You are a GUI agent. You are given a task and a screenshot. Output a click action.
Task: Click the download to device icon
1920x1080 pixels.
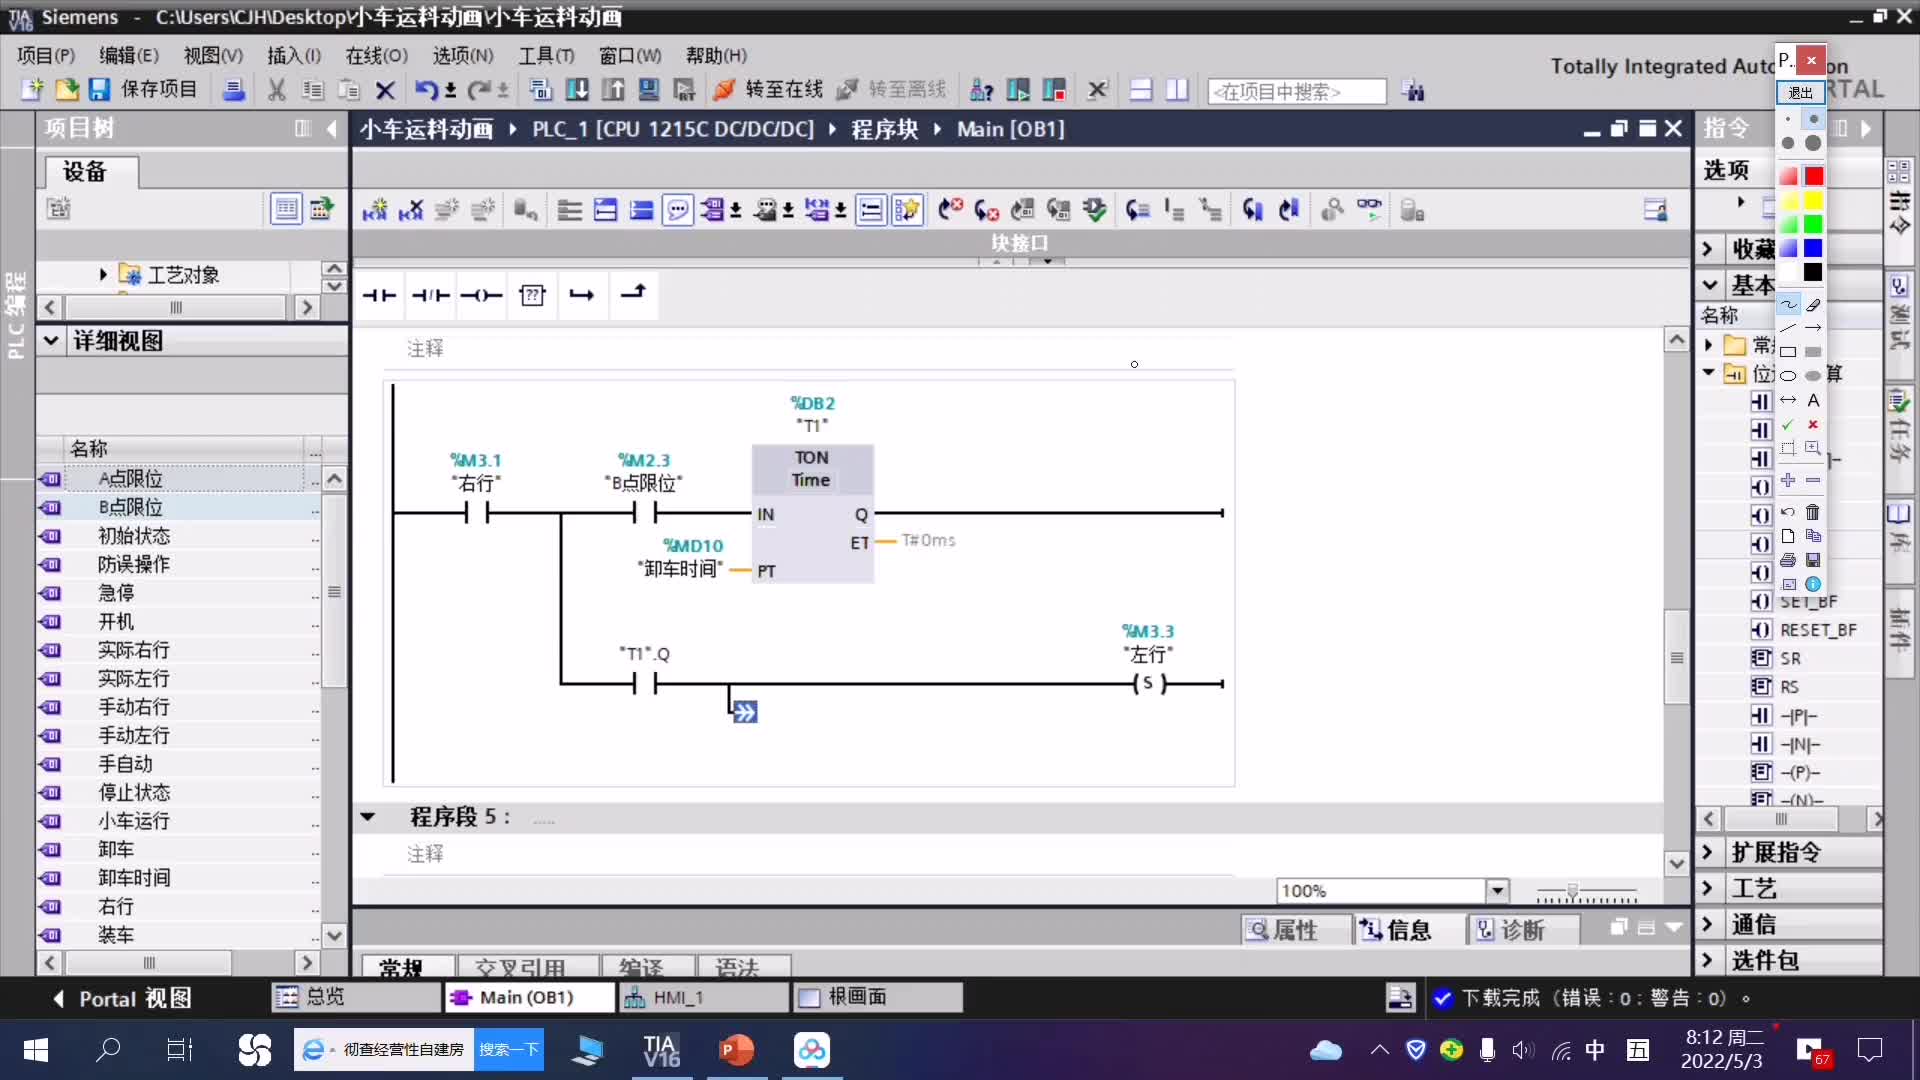(577, 90)
